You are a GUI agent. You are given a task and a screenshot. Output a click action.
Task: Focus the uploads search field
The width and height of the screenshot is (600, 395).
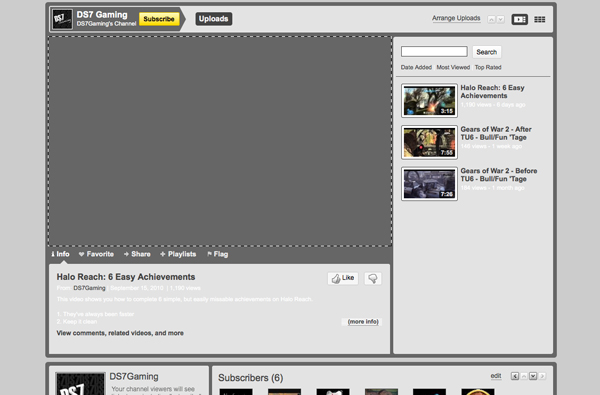[x=434, y=52]
